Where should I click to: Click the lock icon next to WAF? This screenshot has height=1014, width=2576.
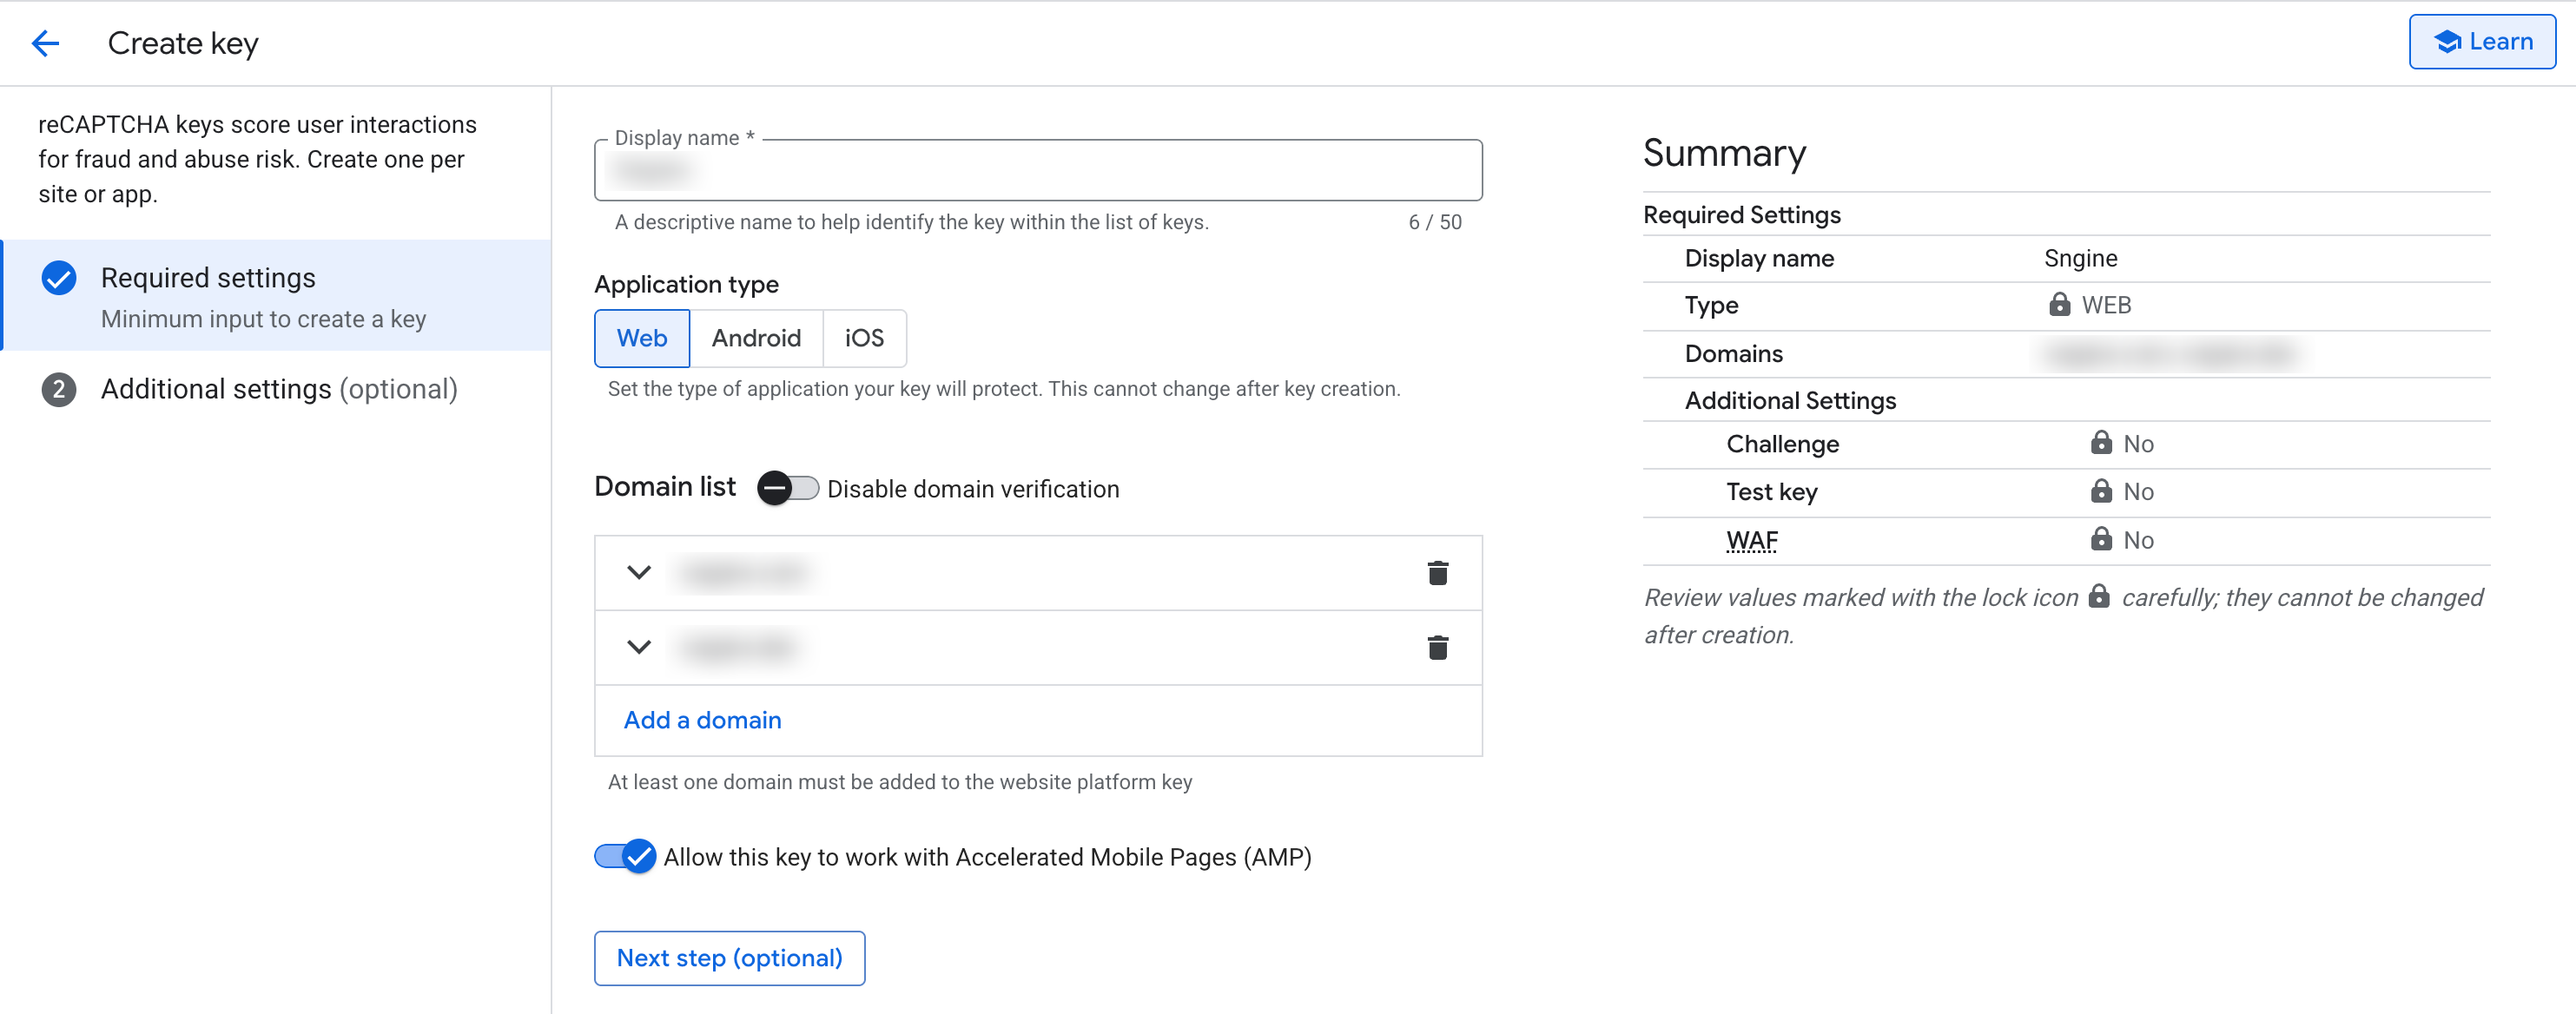(x=2101, y=540)
